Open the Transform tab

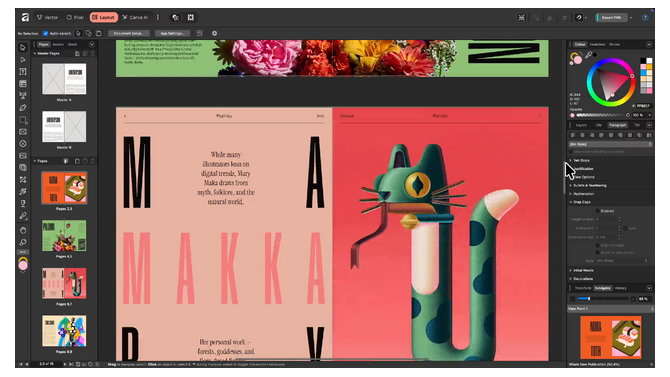pyautogui.click(x=583, y=288)
